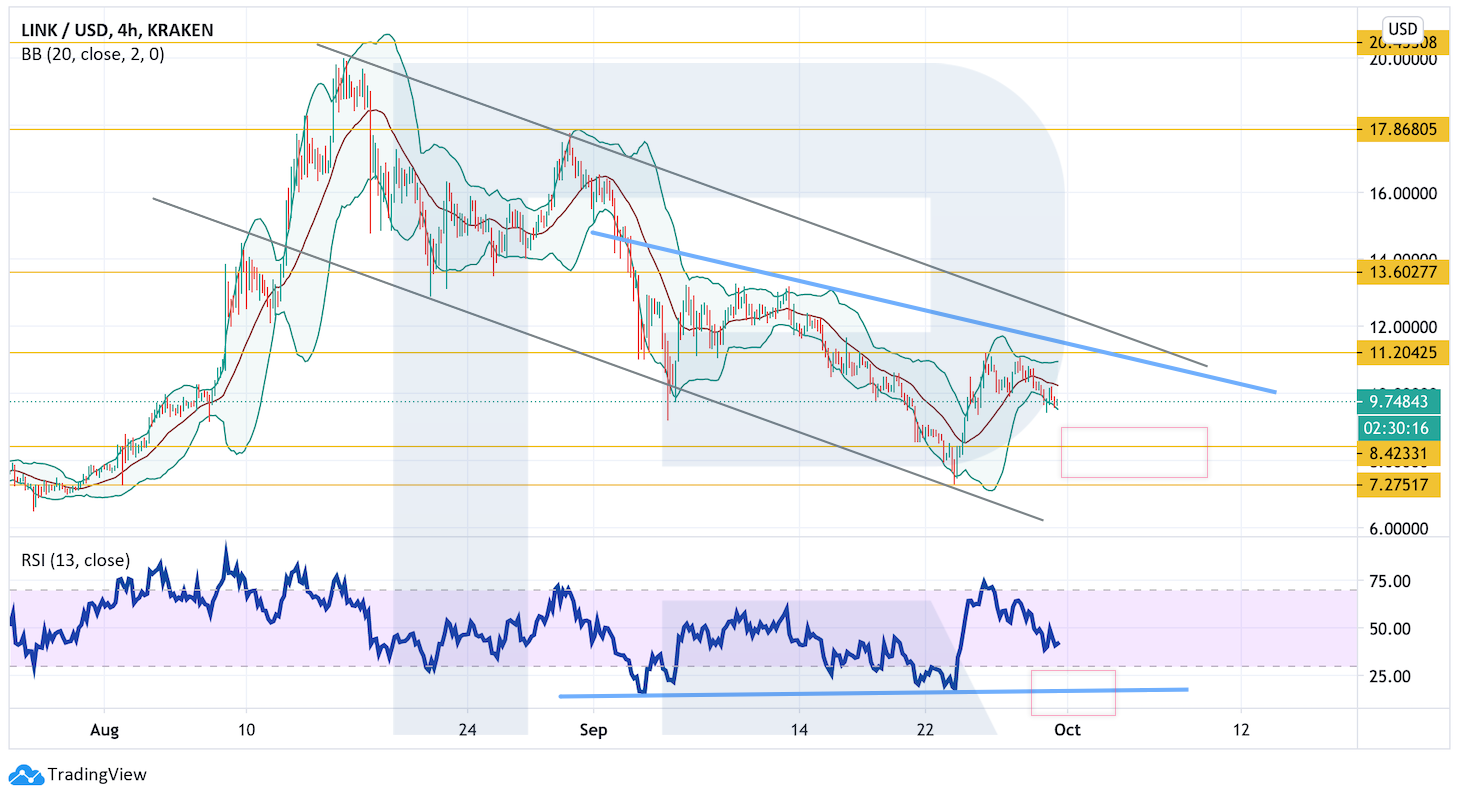The image size is (1459, 800).
Task: Select the RSI (13, close) indicator label
Action: 76,560
